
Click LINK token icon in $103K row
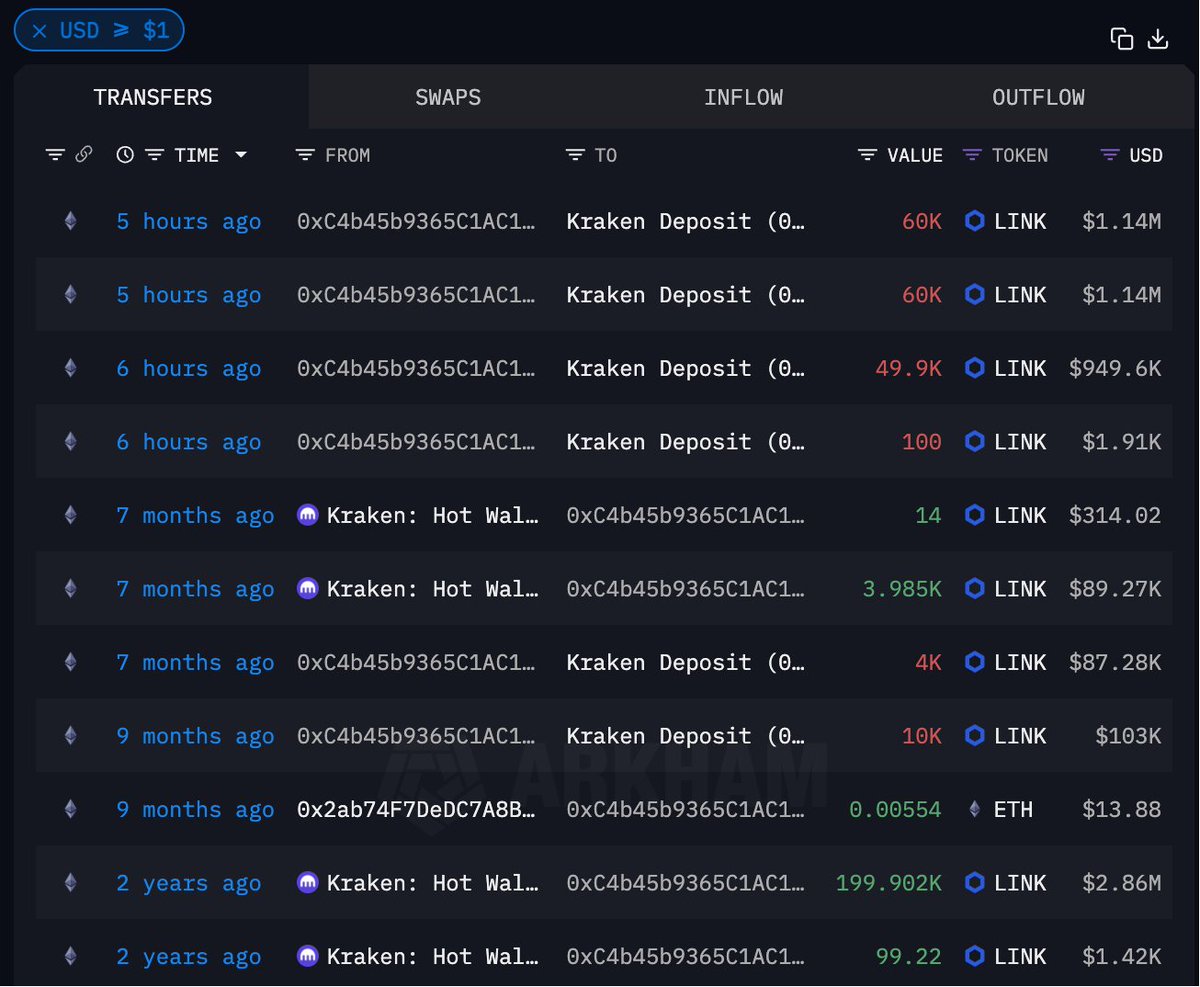click(975, 735)
